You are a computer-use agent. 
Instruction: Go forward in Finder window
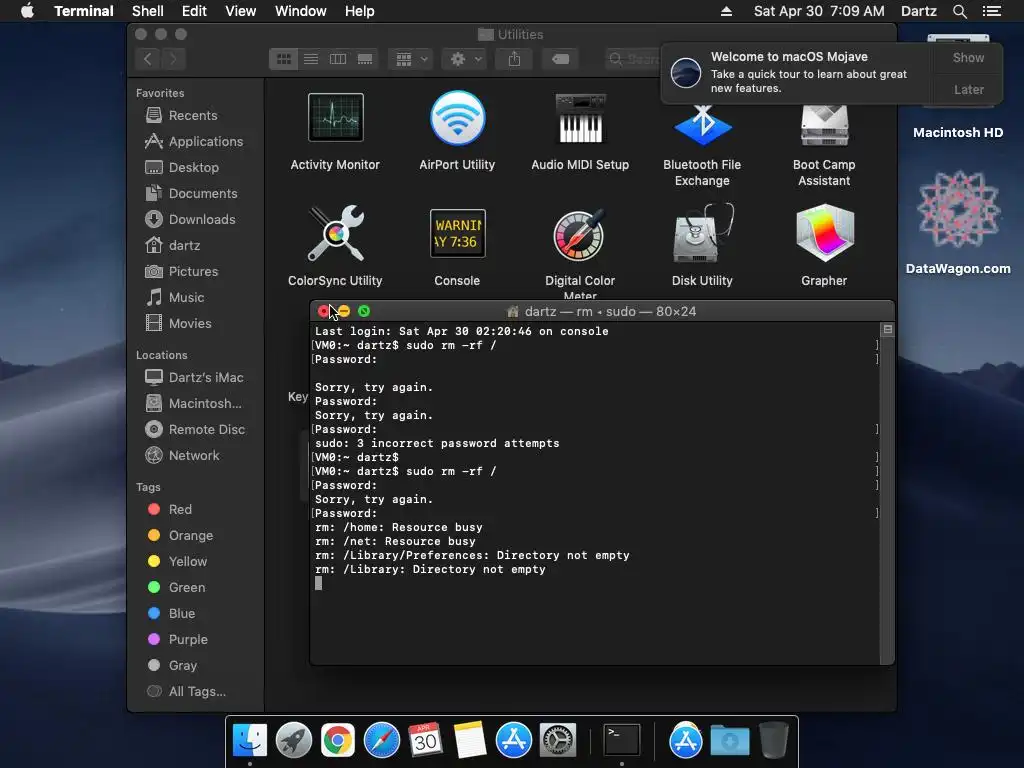[174, 59]
